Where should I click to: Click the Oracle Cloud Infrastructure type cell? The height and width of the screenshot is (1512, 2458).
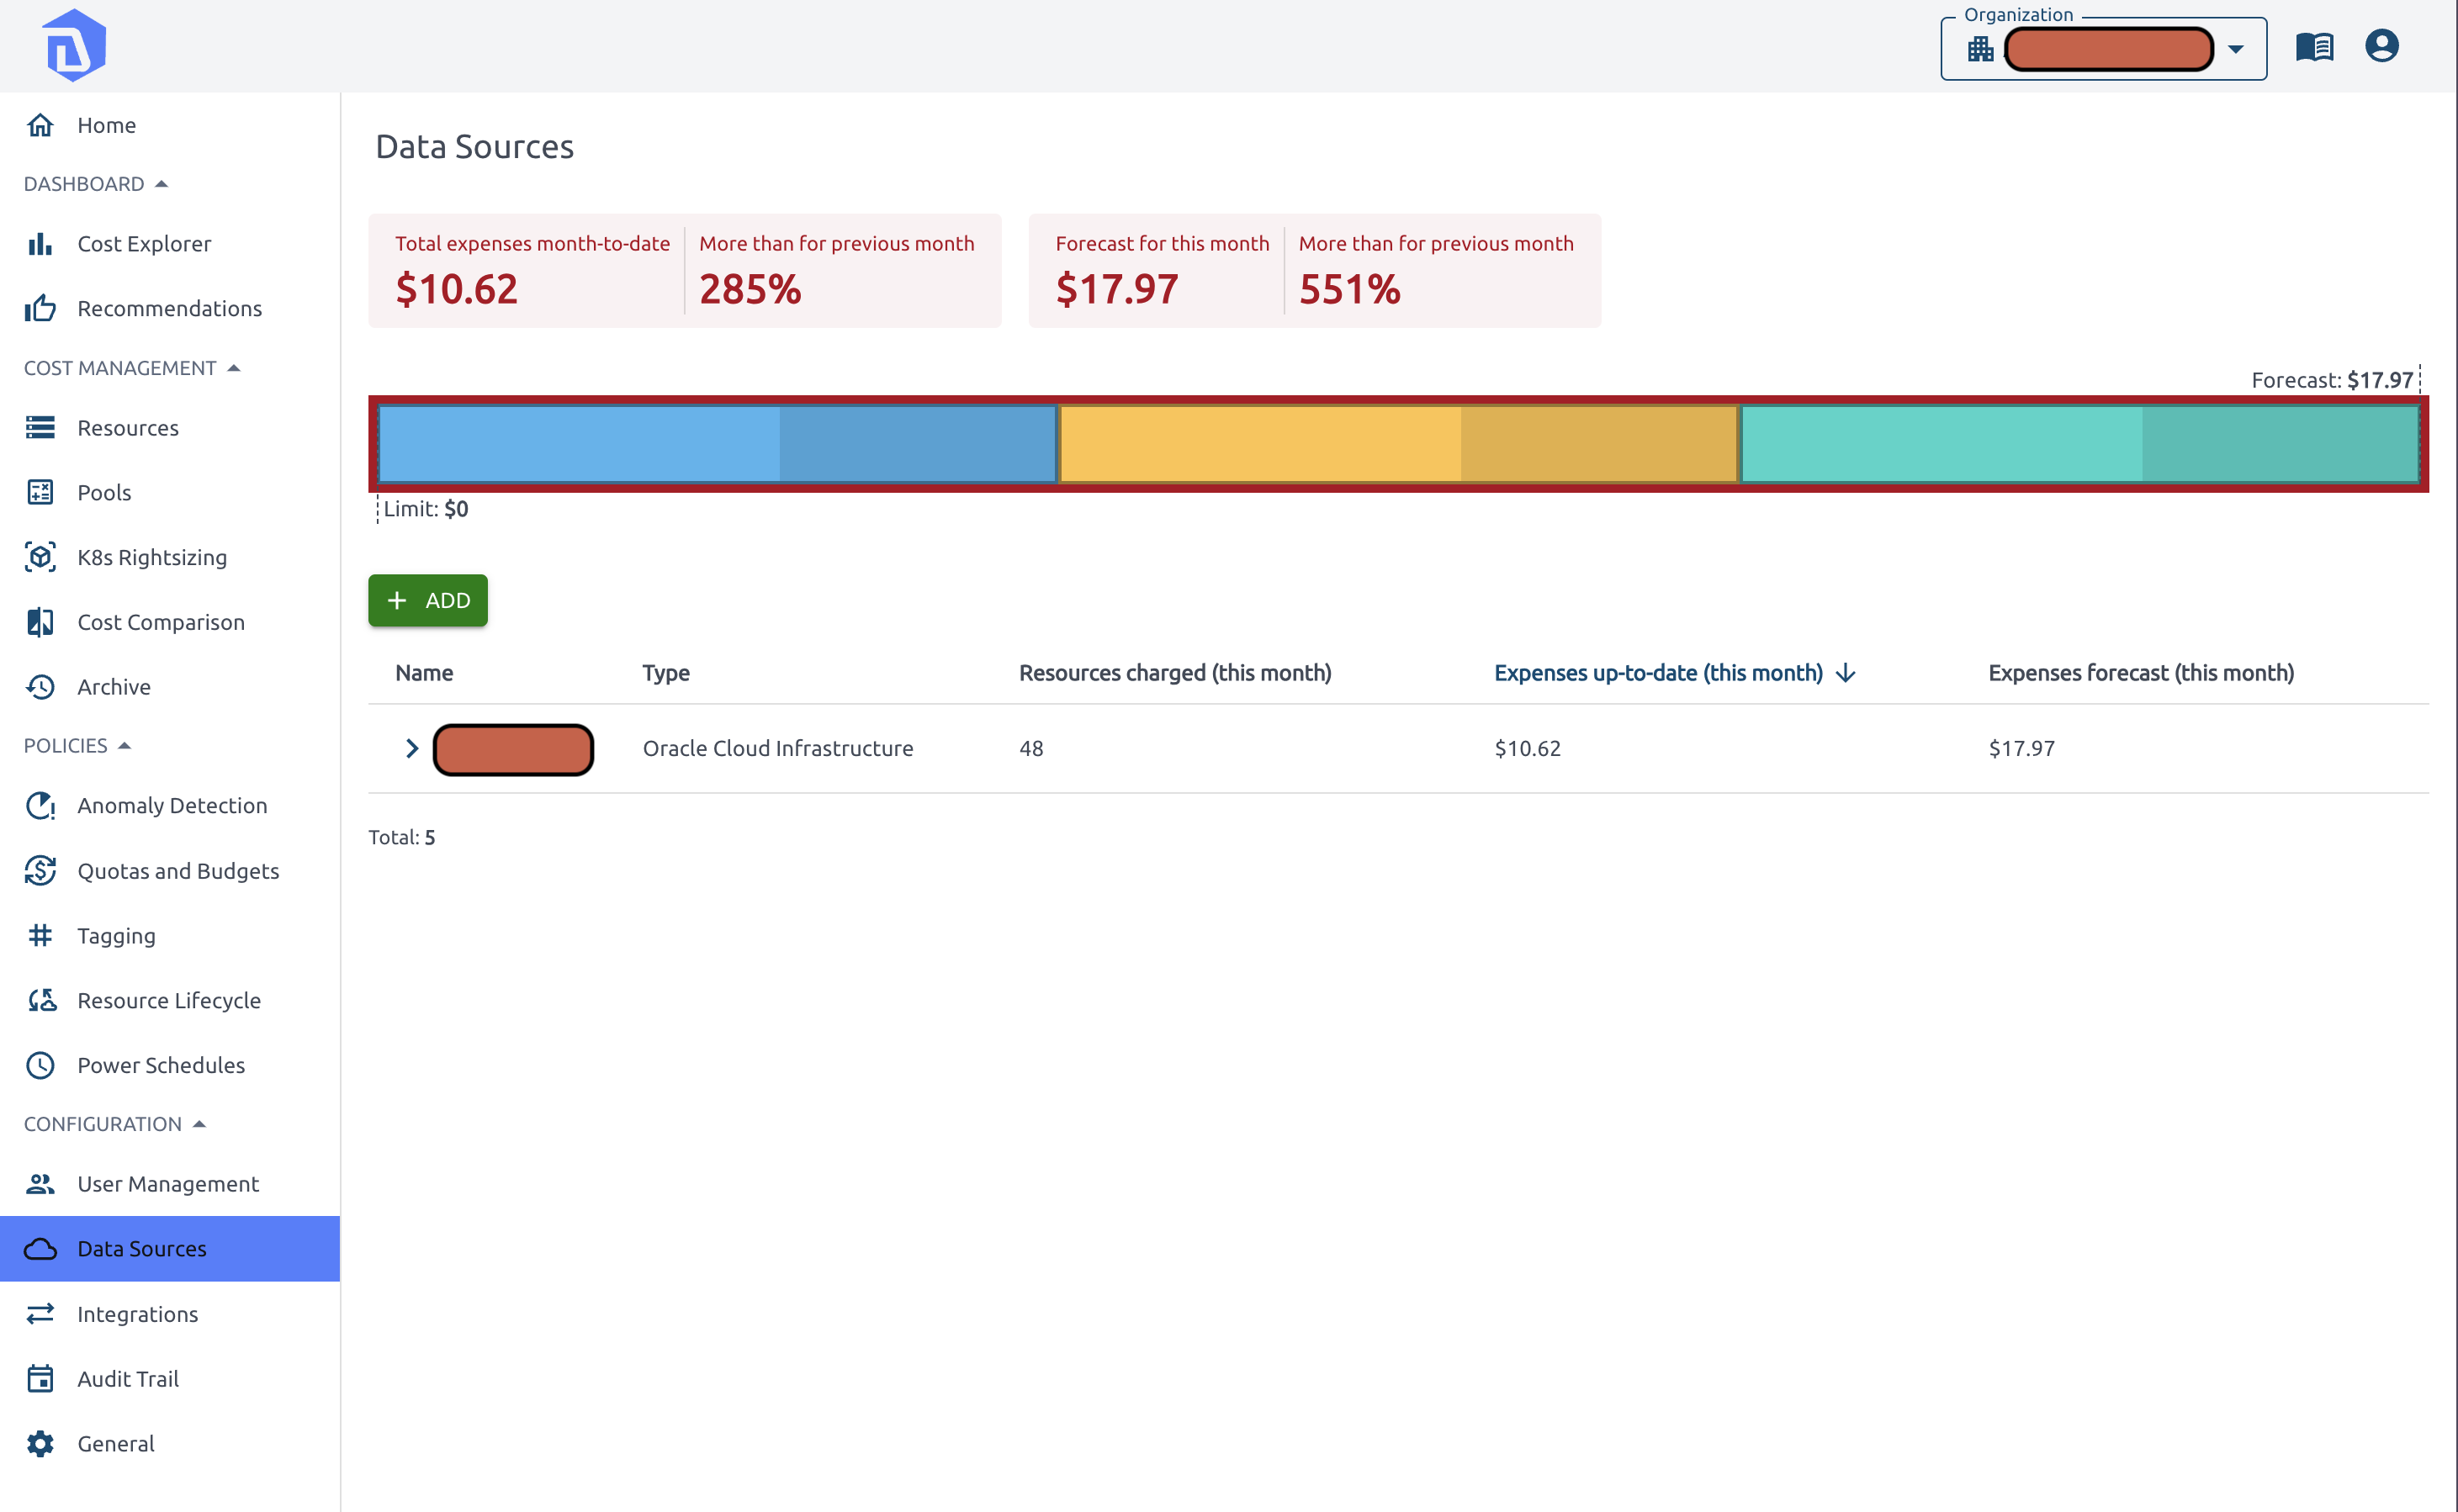(x=778, y=748)
